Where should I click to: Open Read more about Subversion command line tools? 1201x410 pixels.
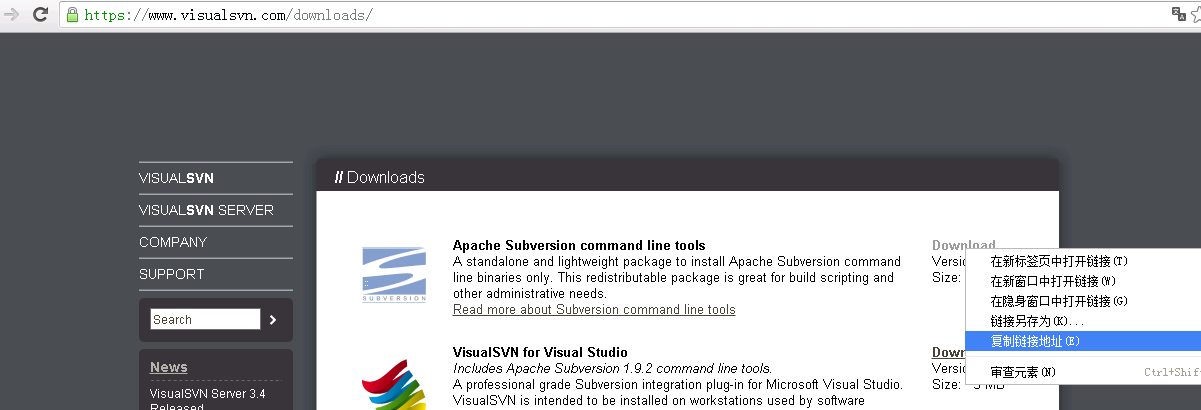pyautogui.click(x=594, y=309)
